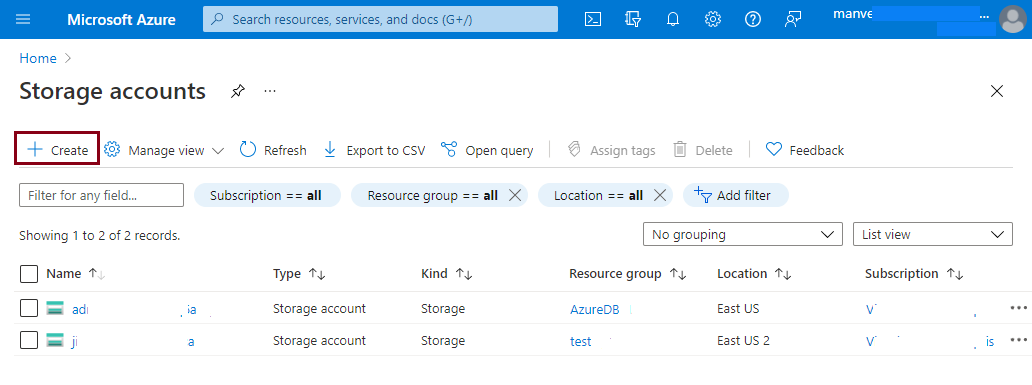Sort by Subscription column
This screenshot has height=385, width=1032.
coord(914,274)
